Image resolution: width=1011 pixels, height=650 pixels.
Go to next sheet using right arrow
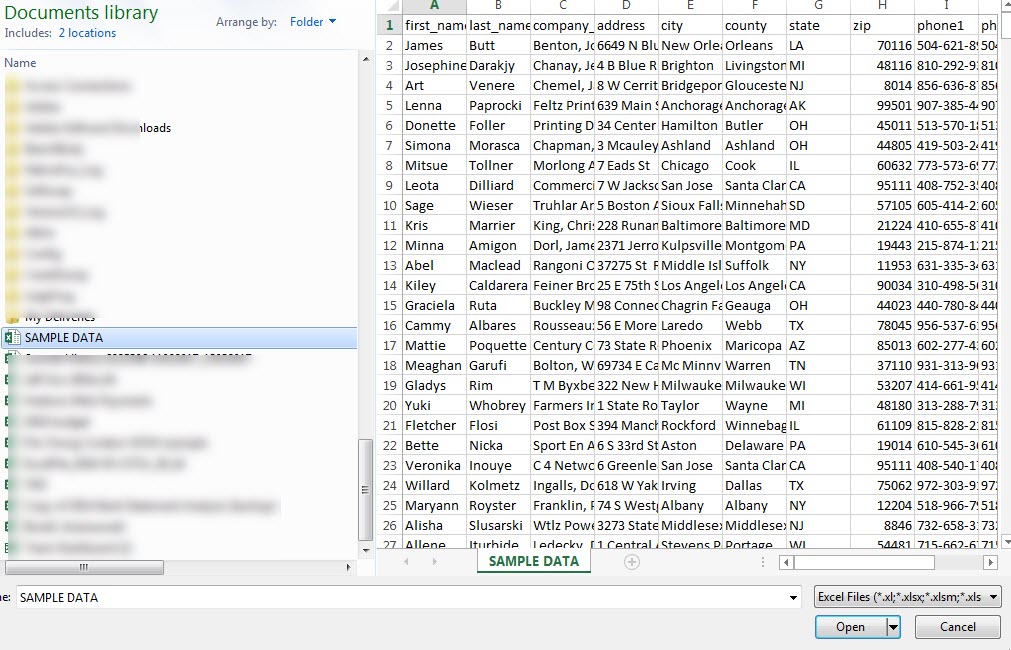[x=435, y=562]
